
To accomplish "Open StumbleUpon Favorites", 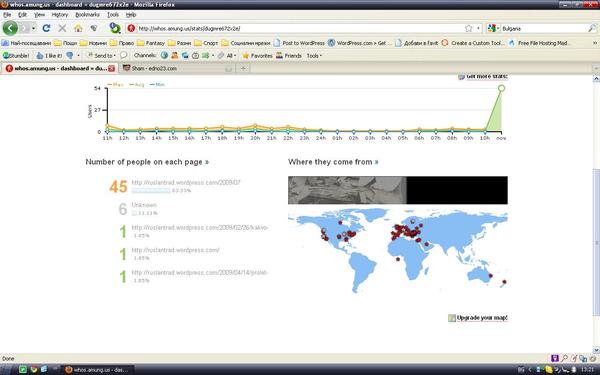I will (x=258, y=55).
